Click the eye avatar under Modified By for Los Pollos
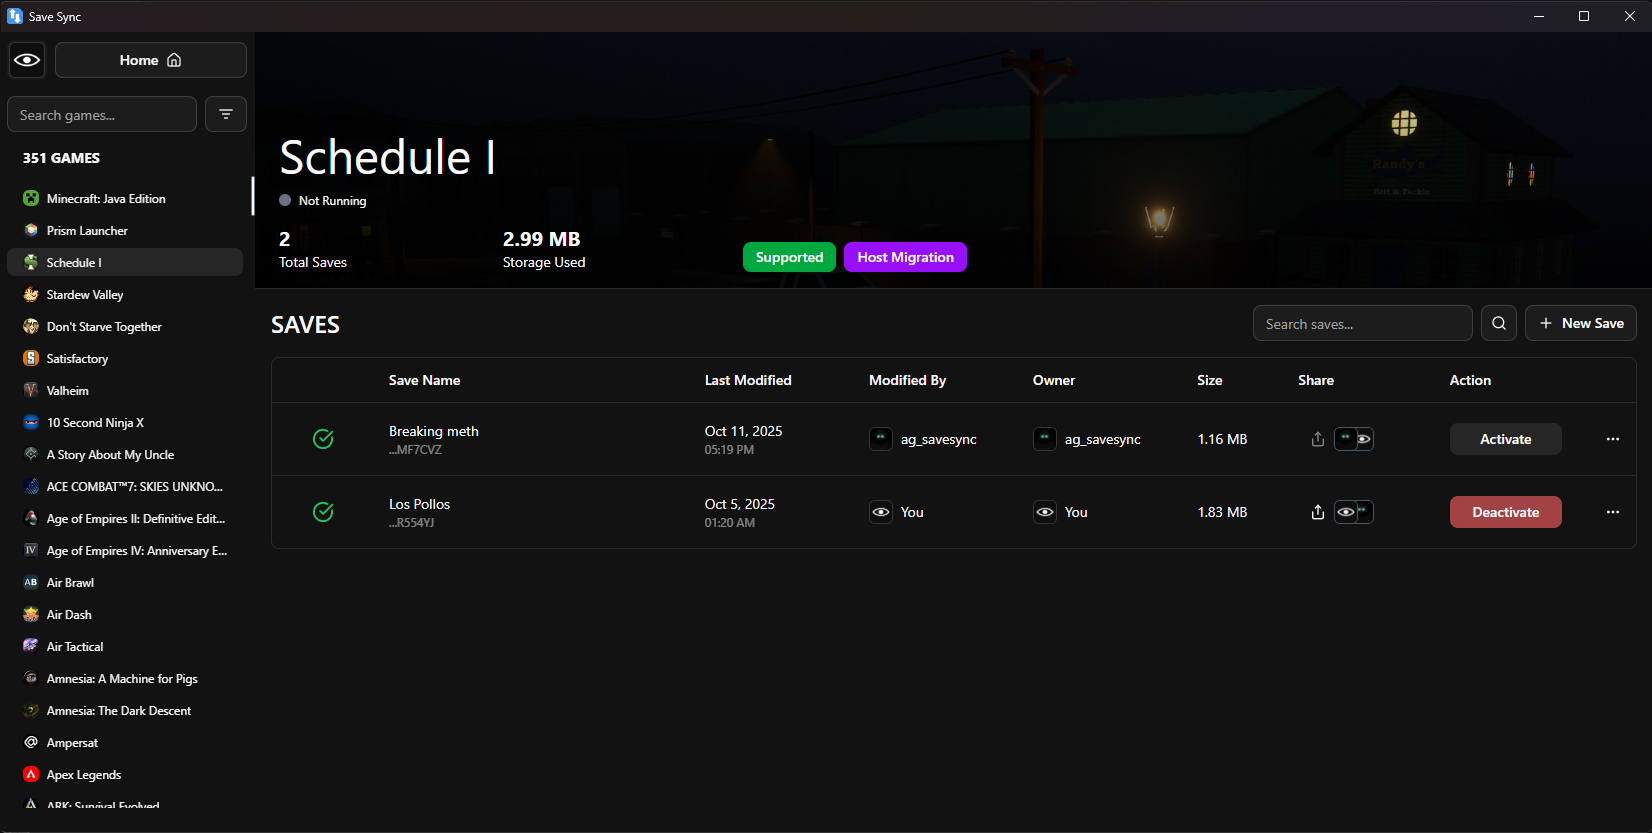Screen dimensions: 1652x833 [x=881, y=512]
